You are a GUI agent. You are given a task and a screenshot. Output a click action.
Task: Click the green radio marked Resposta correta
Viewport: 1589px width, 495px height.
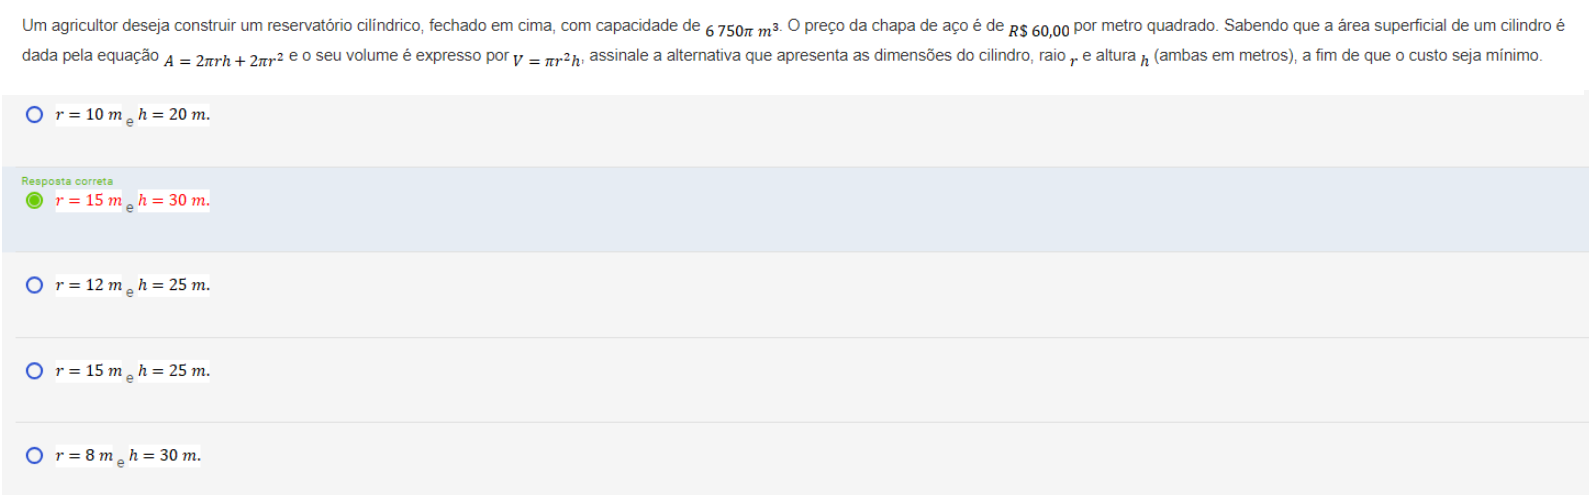[x=35, y=200]
